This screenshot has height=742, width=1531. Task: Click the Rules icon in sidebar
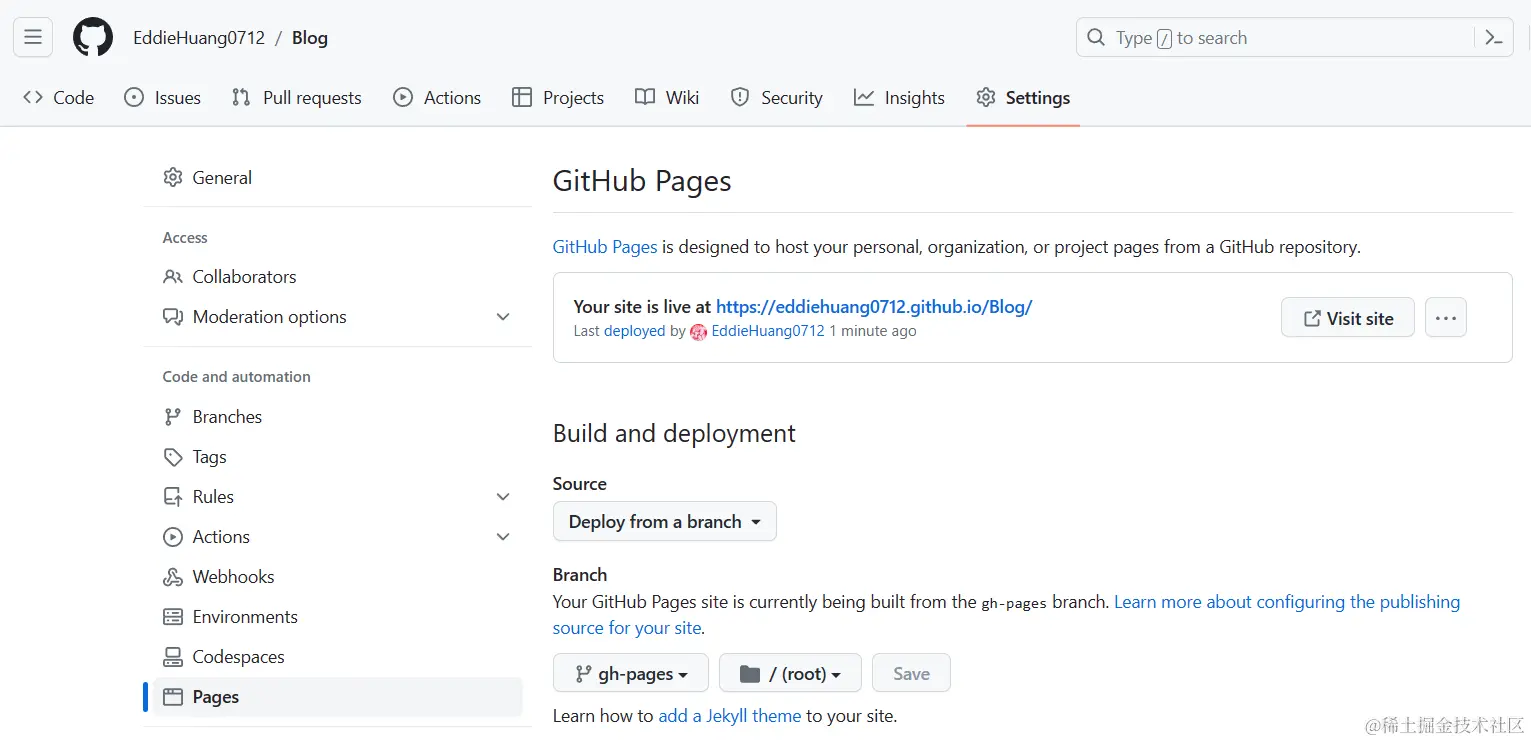click(x=173, y=497)
